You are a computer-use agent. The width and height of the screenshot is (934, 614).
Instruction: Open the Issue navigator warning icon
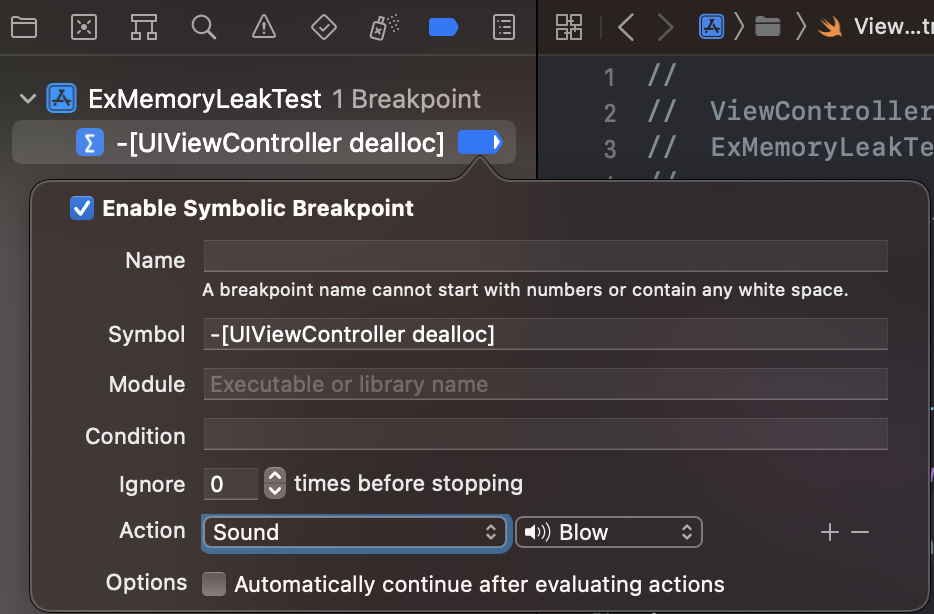pos(264,27)
